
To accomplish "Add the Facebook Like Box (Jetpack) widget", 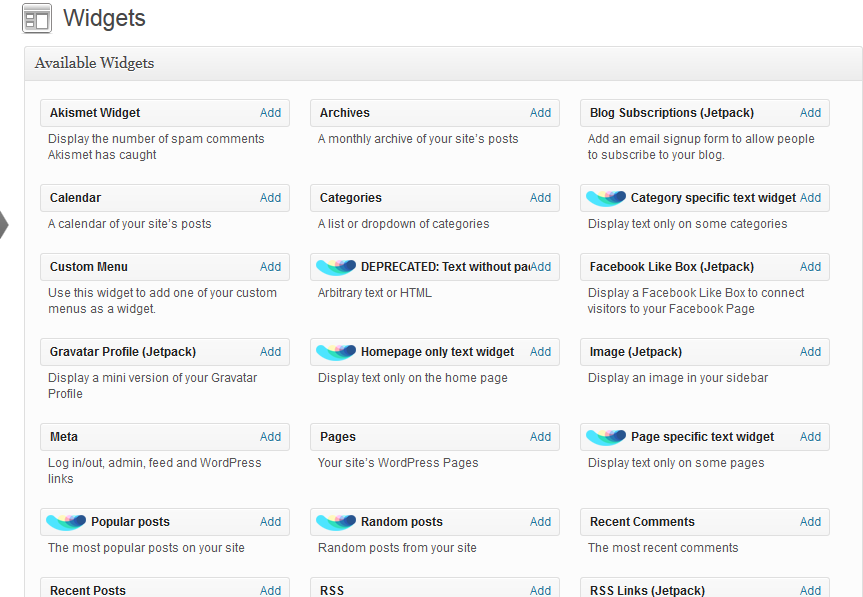I will tap(810, 267).
